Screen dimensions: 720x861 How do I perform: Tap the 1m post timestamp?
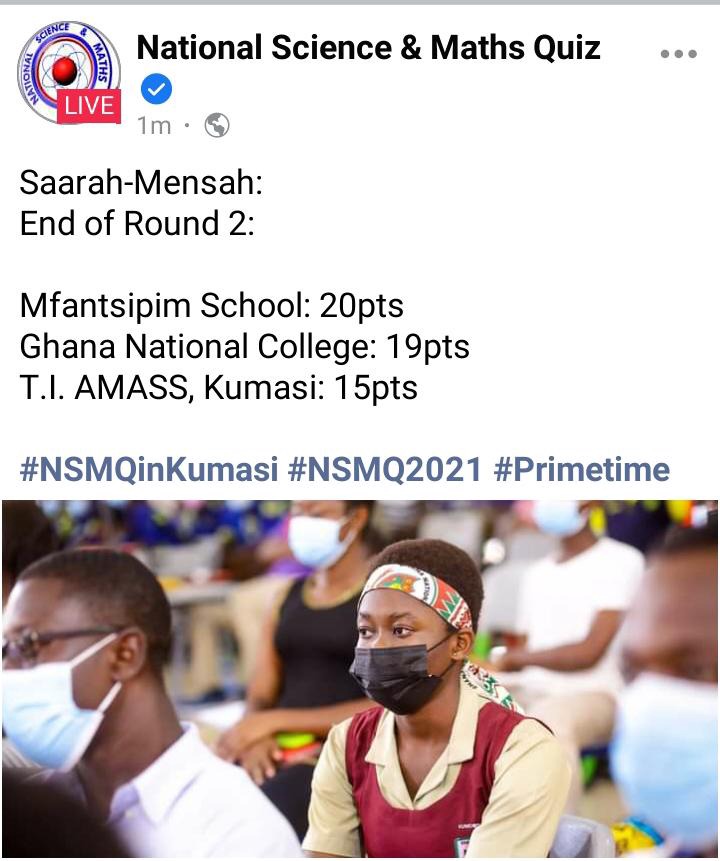click(154, 126)
